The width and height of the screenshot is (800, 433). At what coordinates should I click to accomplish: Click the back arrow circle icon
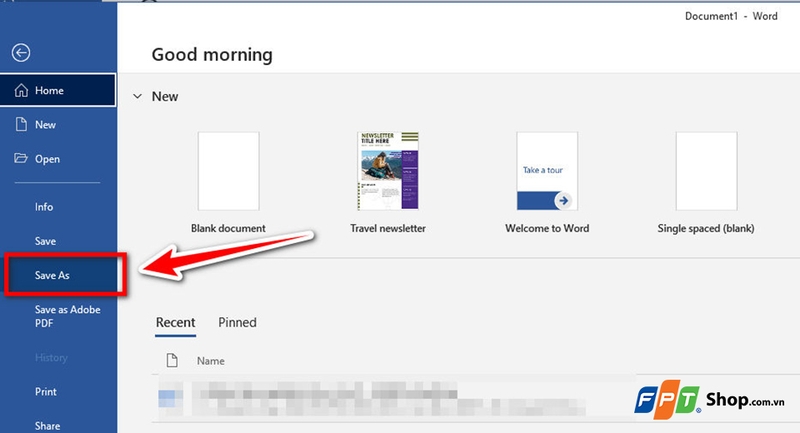(x=21, y=53)
